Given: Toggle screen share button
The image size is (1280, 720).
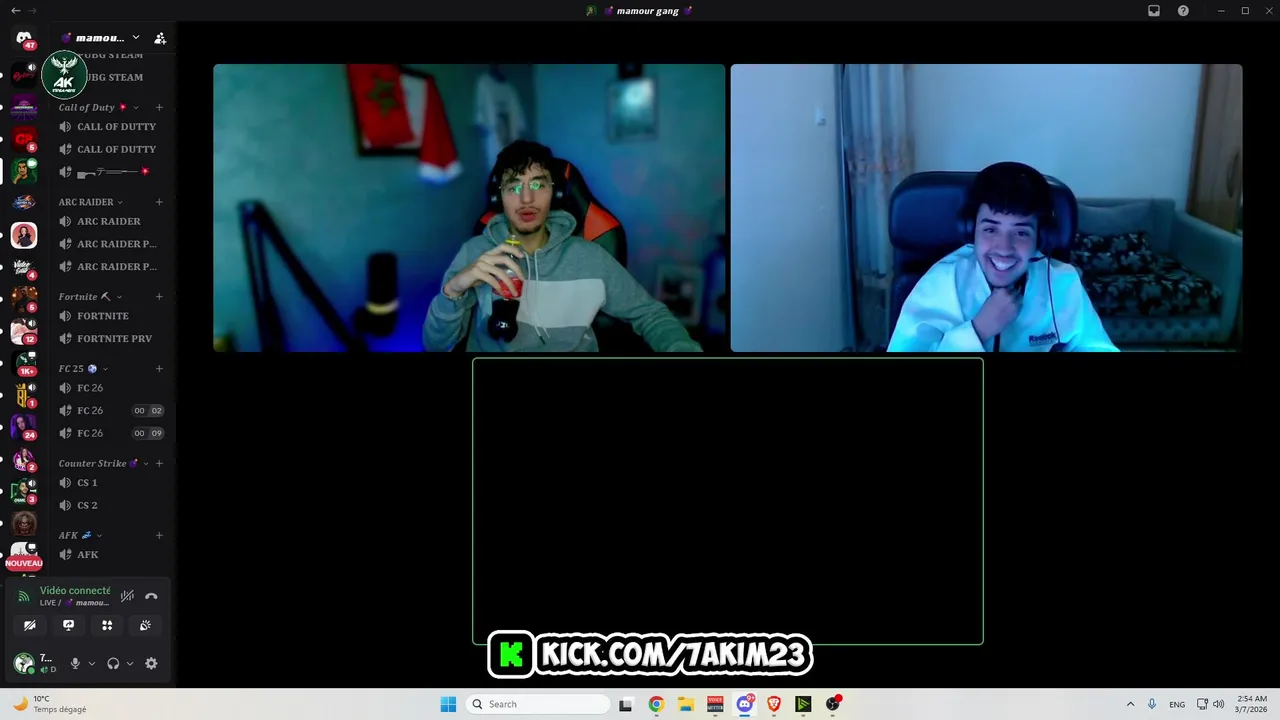Looking at the screenshot, I should pyautogui.click(x=68, y=625).
